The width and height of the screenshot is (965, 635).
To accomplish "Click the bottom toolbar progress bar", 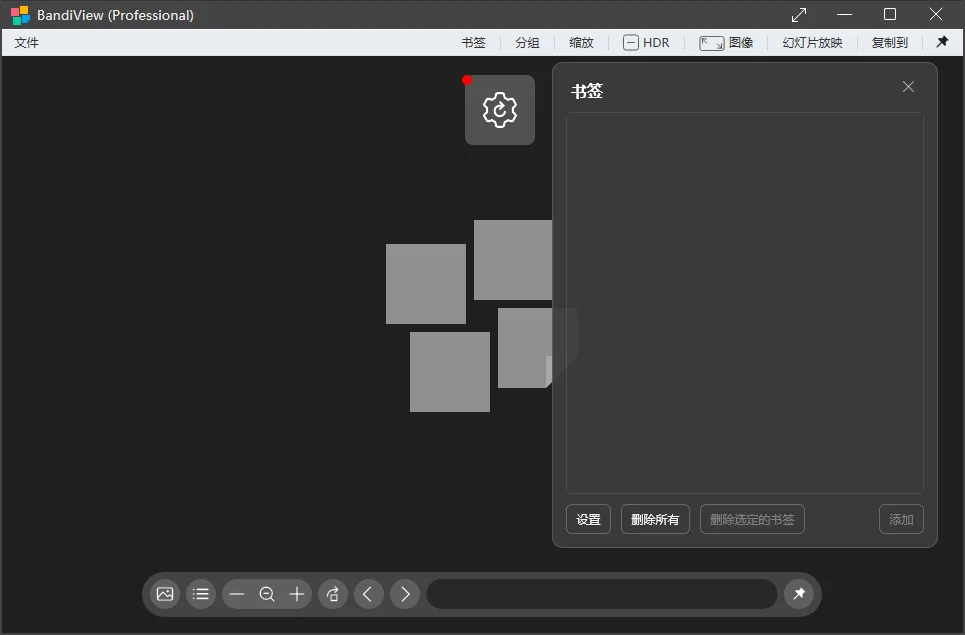I will pyautogui.click(x=602, y=594).
